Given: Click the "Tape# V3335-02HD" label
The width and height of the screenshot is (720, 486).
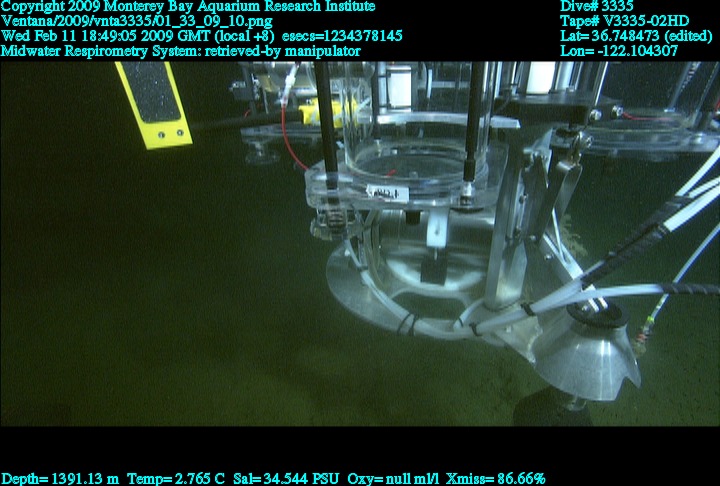Looking at the screenshot, I should pyautogui.click(x=624, y=21).
